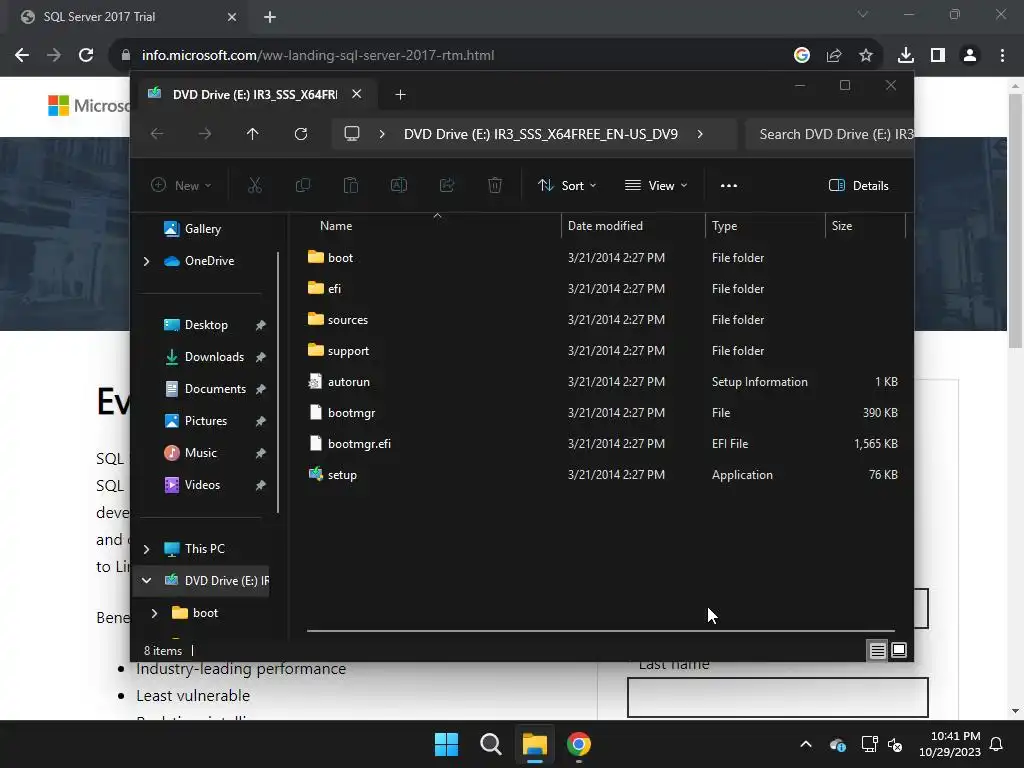This screenshot has height=768, width=1024.
Task: Expand the This PC tree node
Action: pyautogui.click(x=146, y=549)
